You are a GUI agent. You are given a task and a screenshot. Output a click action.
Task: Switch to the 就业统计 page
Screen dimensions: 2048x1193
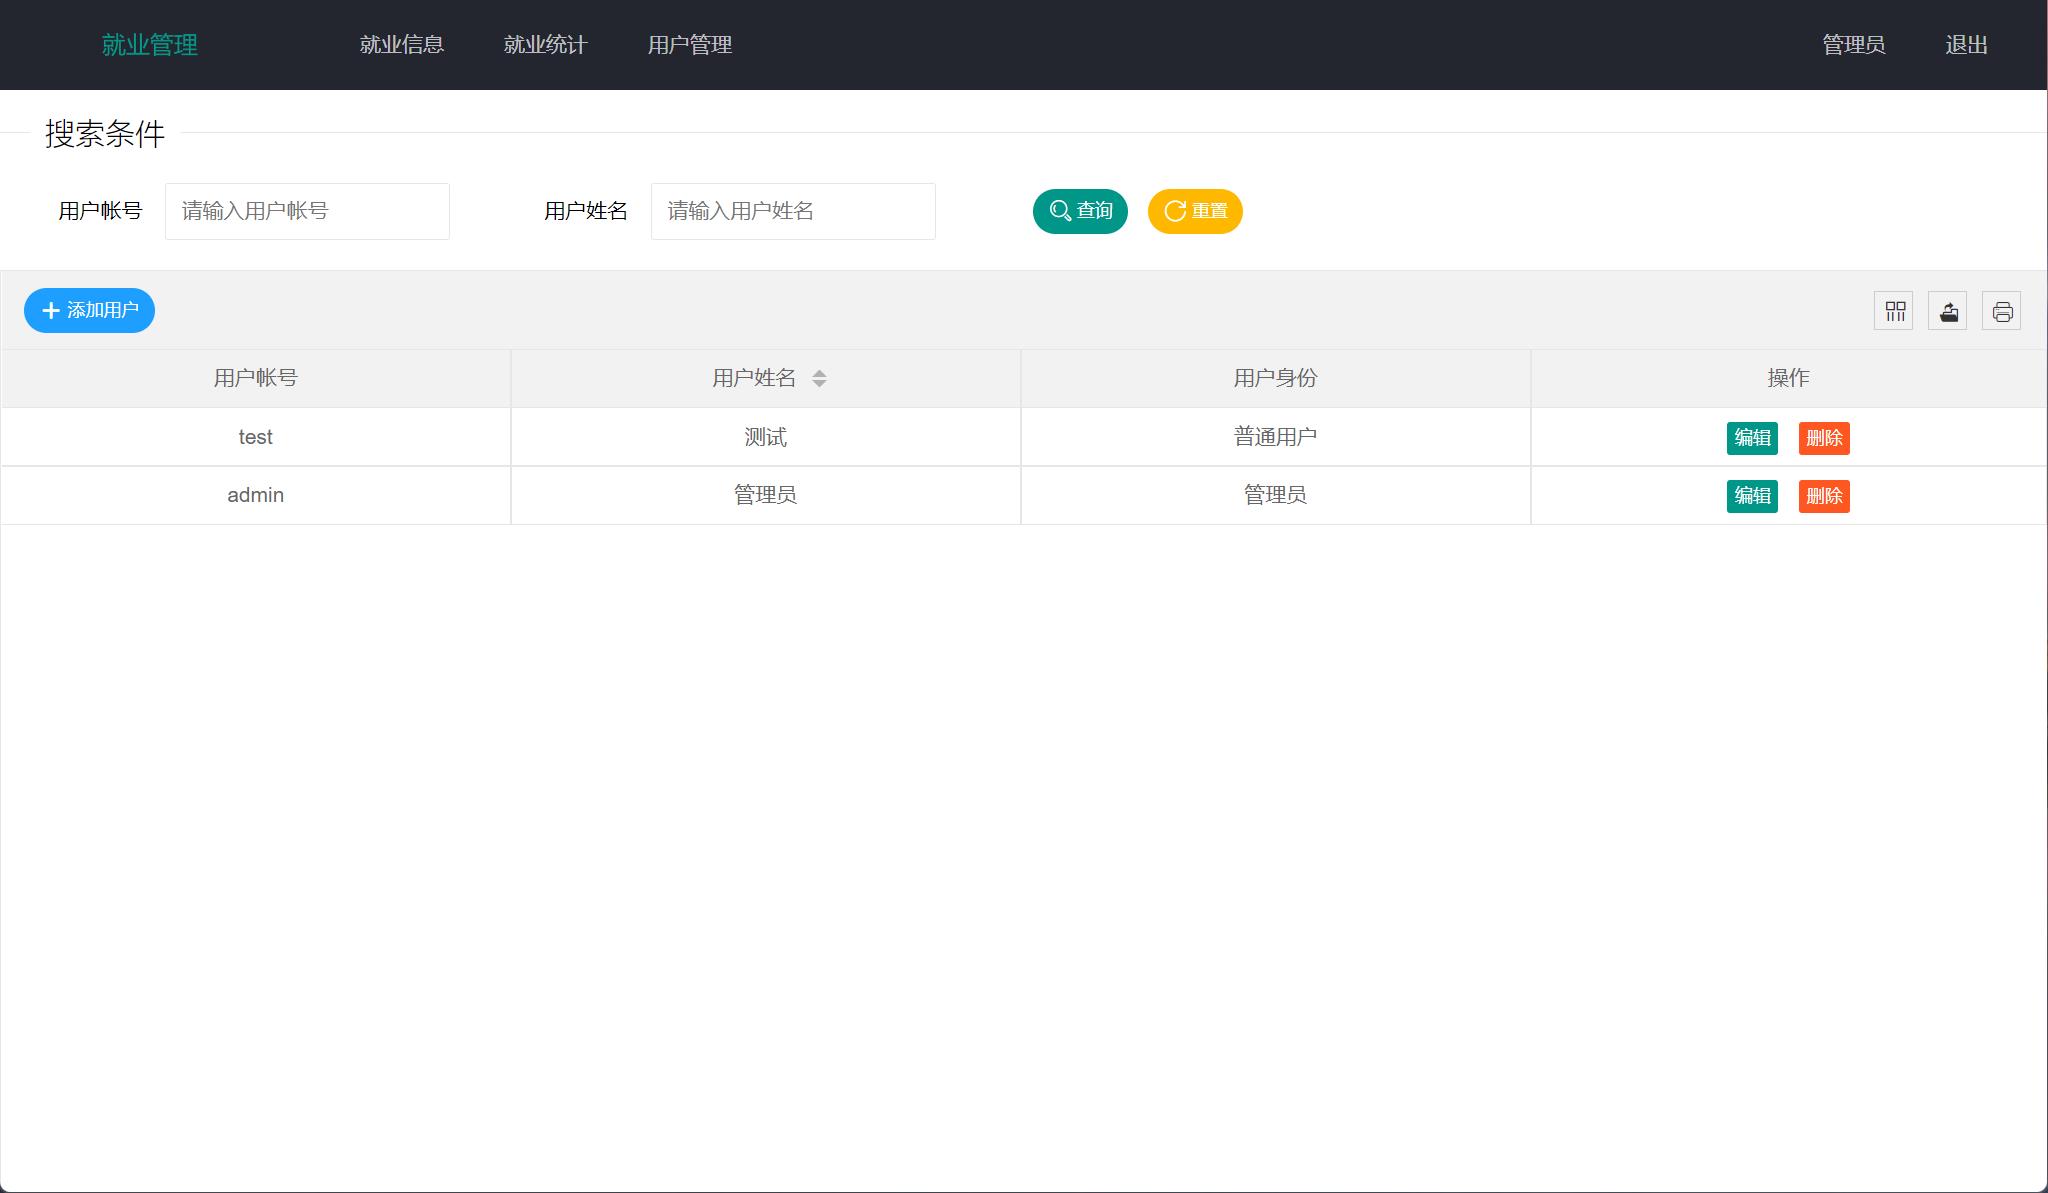[x=545, y=44]
